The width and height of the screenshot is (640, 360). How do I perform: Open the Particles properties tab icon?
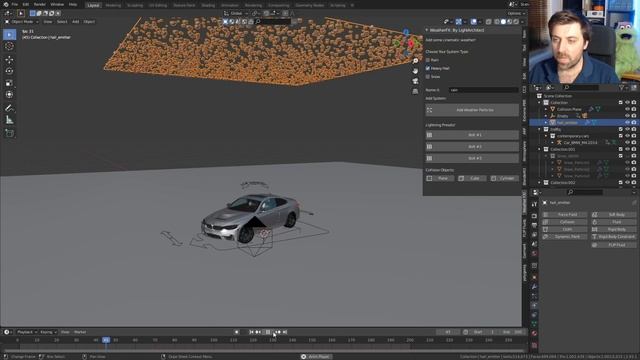534,296
